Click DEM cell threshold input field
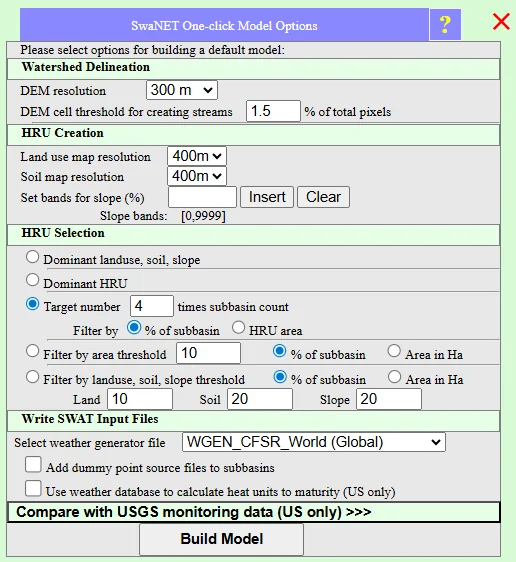Viewport: 516px width, 562px height. [273, 111]
